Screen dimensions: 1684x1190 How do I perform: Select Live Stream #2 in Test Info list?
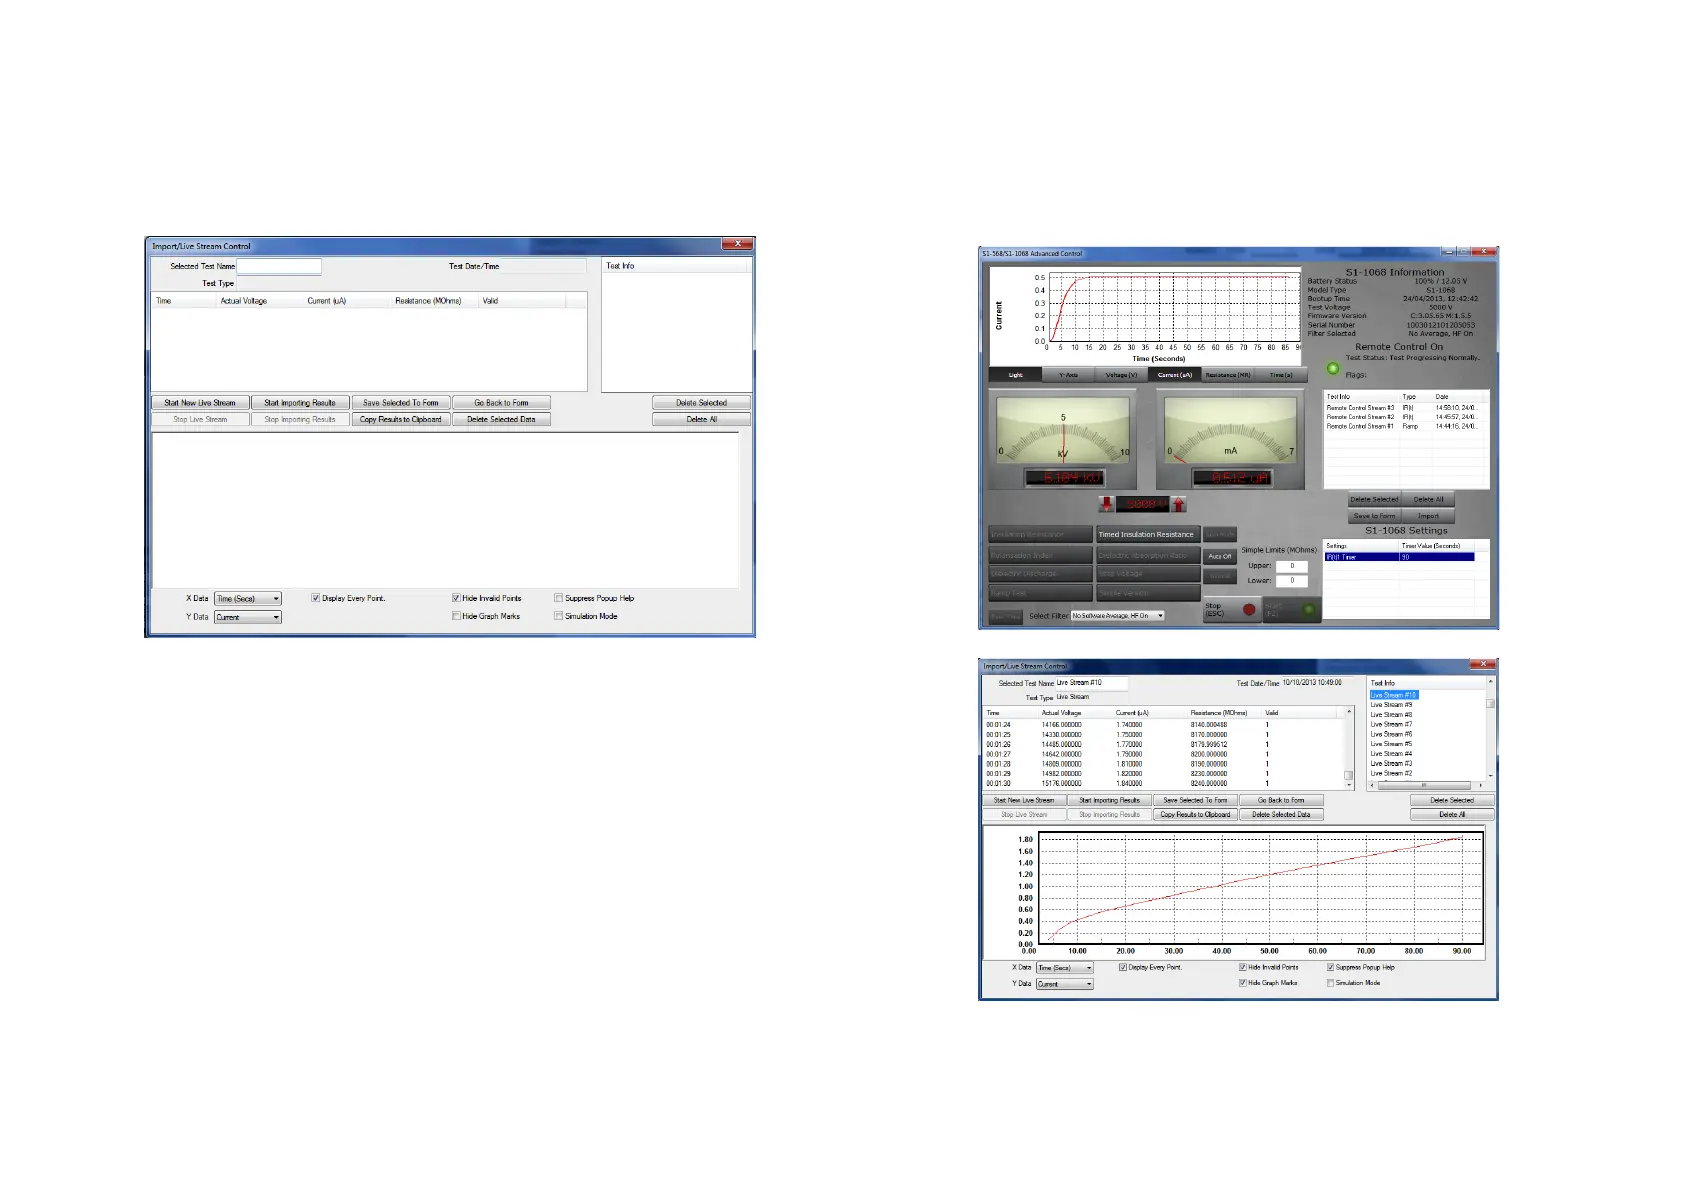1391,774
